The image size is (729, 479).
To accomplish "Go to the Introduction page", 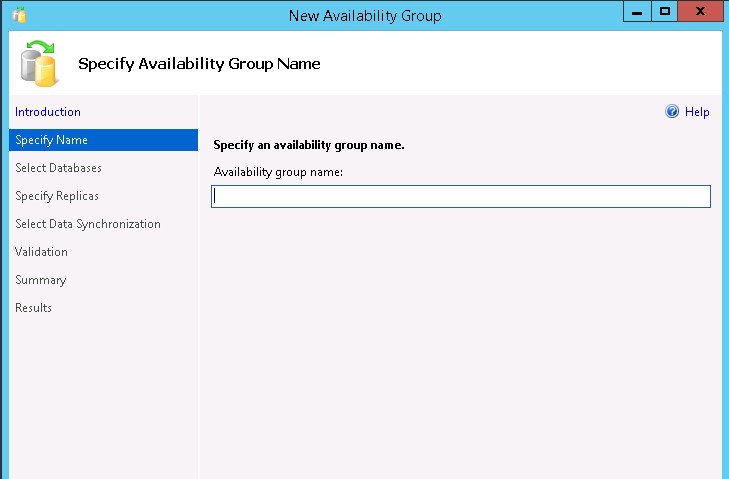I will (47, 112).
